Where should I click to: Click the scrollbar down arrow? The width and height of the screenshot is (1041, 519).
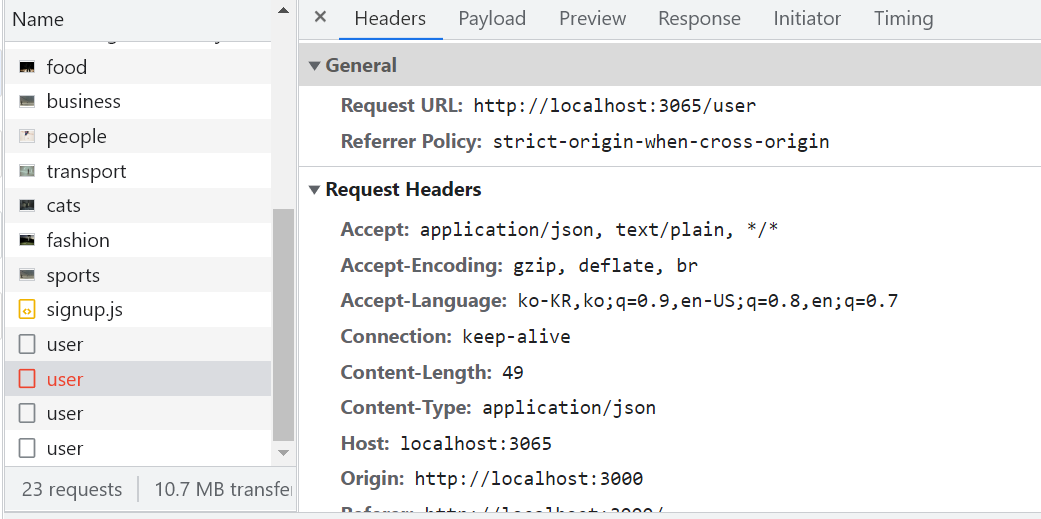click(284, 453)
